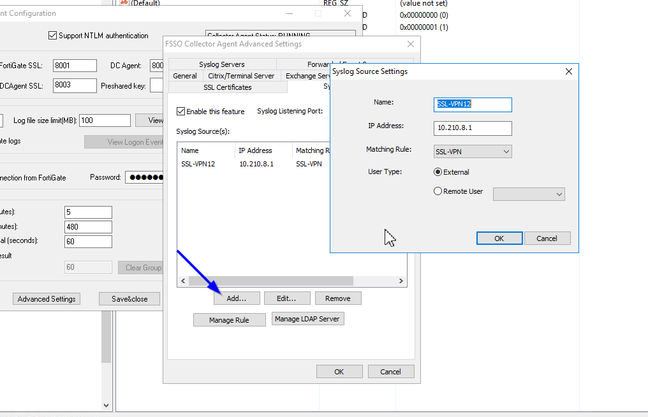Click the DCAgent SSL port field 8003

point(75,85)
